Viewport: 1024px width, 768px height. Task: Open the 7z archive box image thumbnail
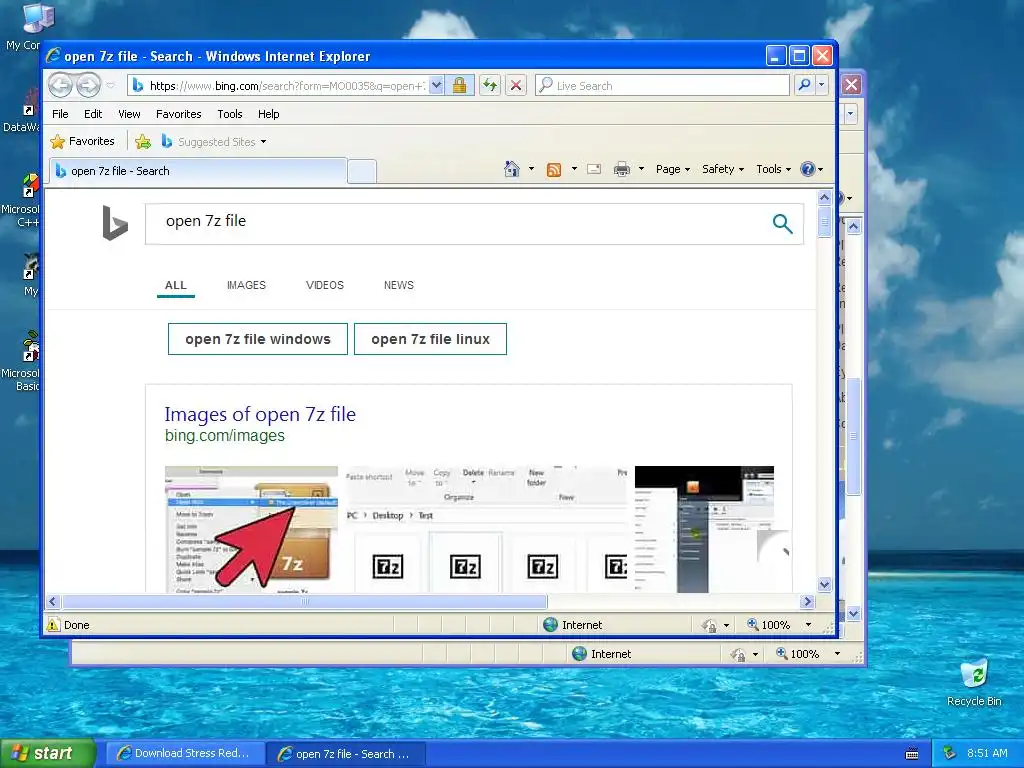251,529
